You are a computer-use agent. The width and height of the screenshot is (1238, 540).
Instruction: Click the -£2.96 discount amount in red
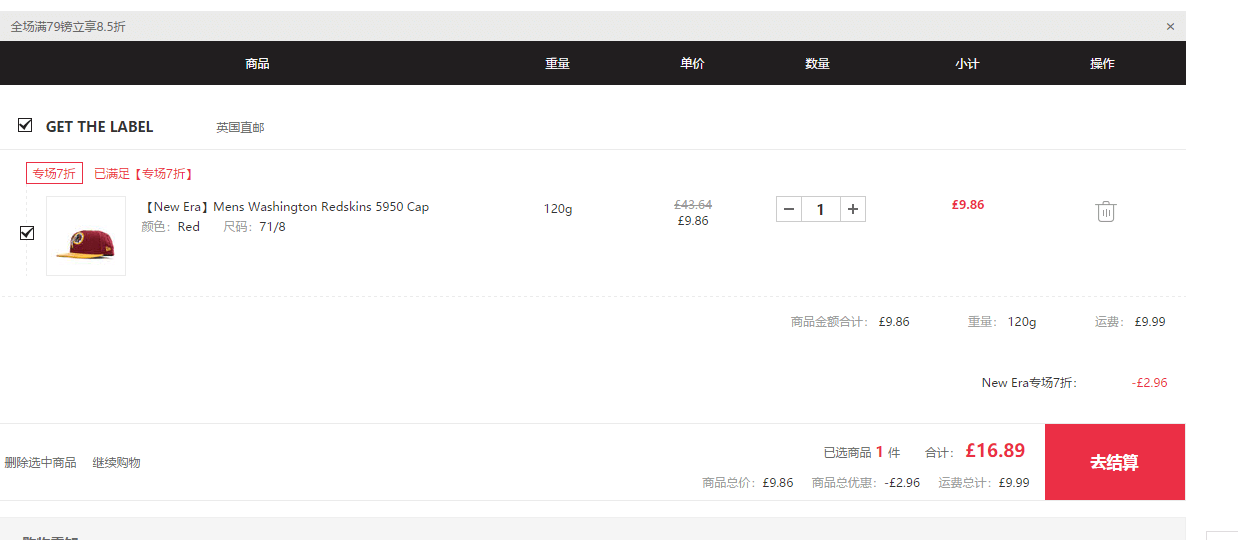point(1149,383)
